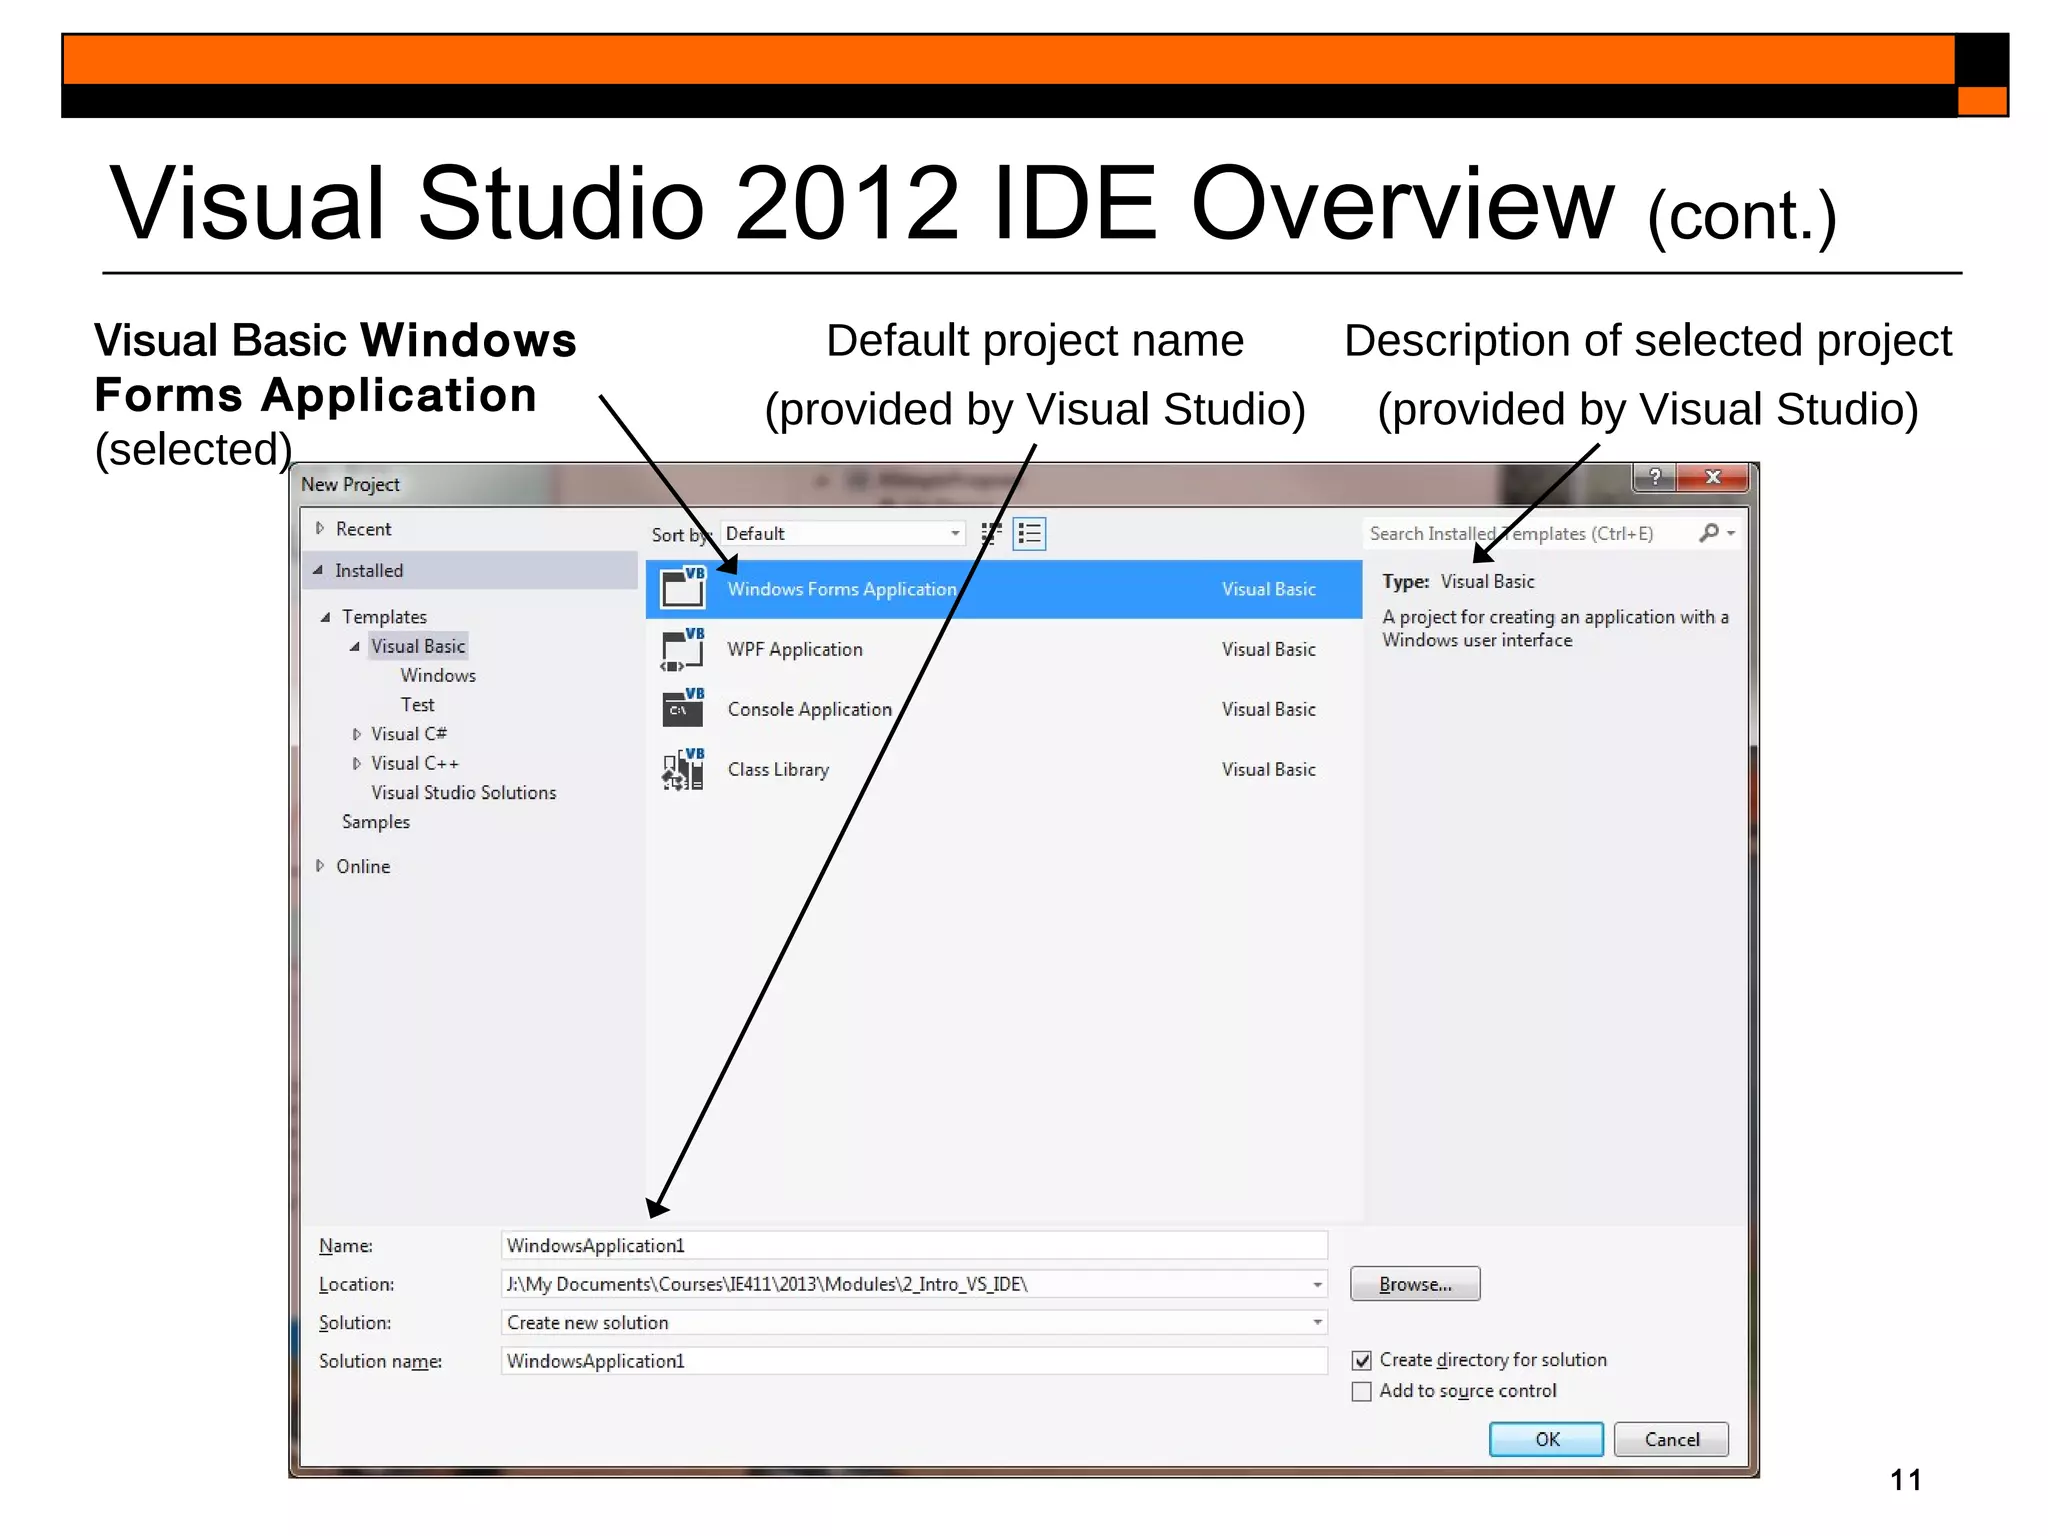Image resolution: width=2048 pixels, height=1536 pixels.
Task: Select the Visual C# tree item
Action: pos(409,734)
